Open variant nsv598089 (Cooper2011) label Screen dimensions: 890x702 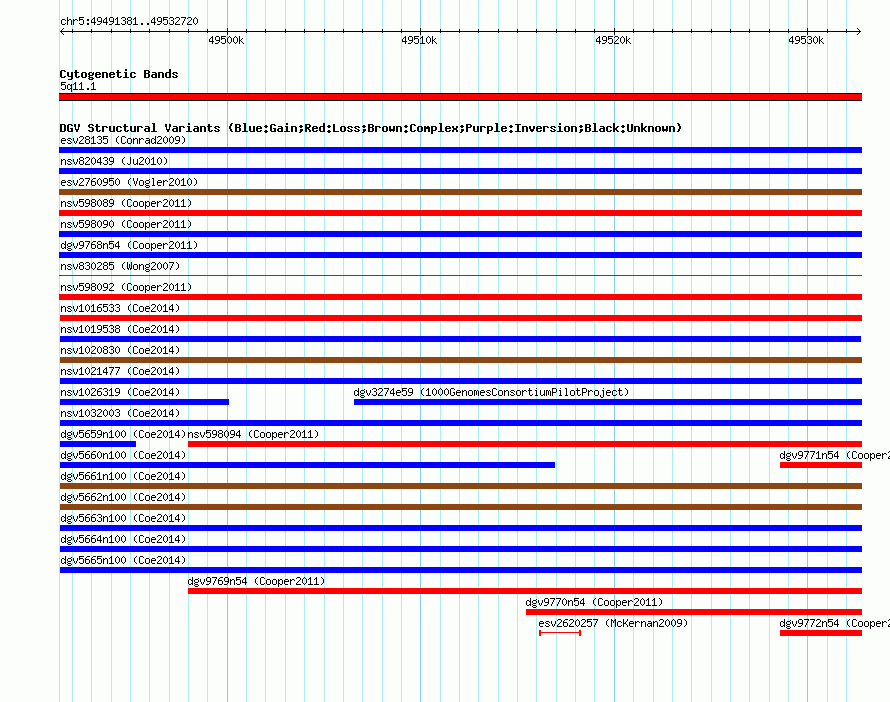[126, 203]
